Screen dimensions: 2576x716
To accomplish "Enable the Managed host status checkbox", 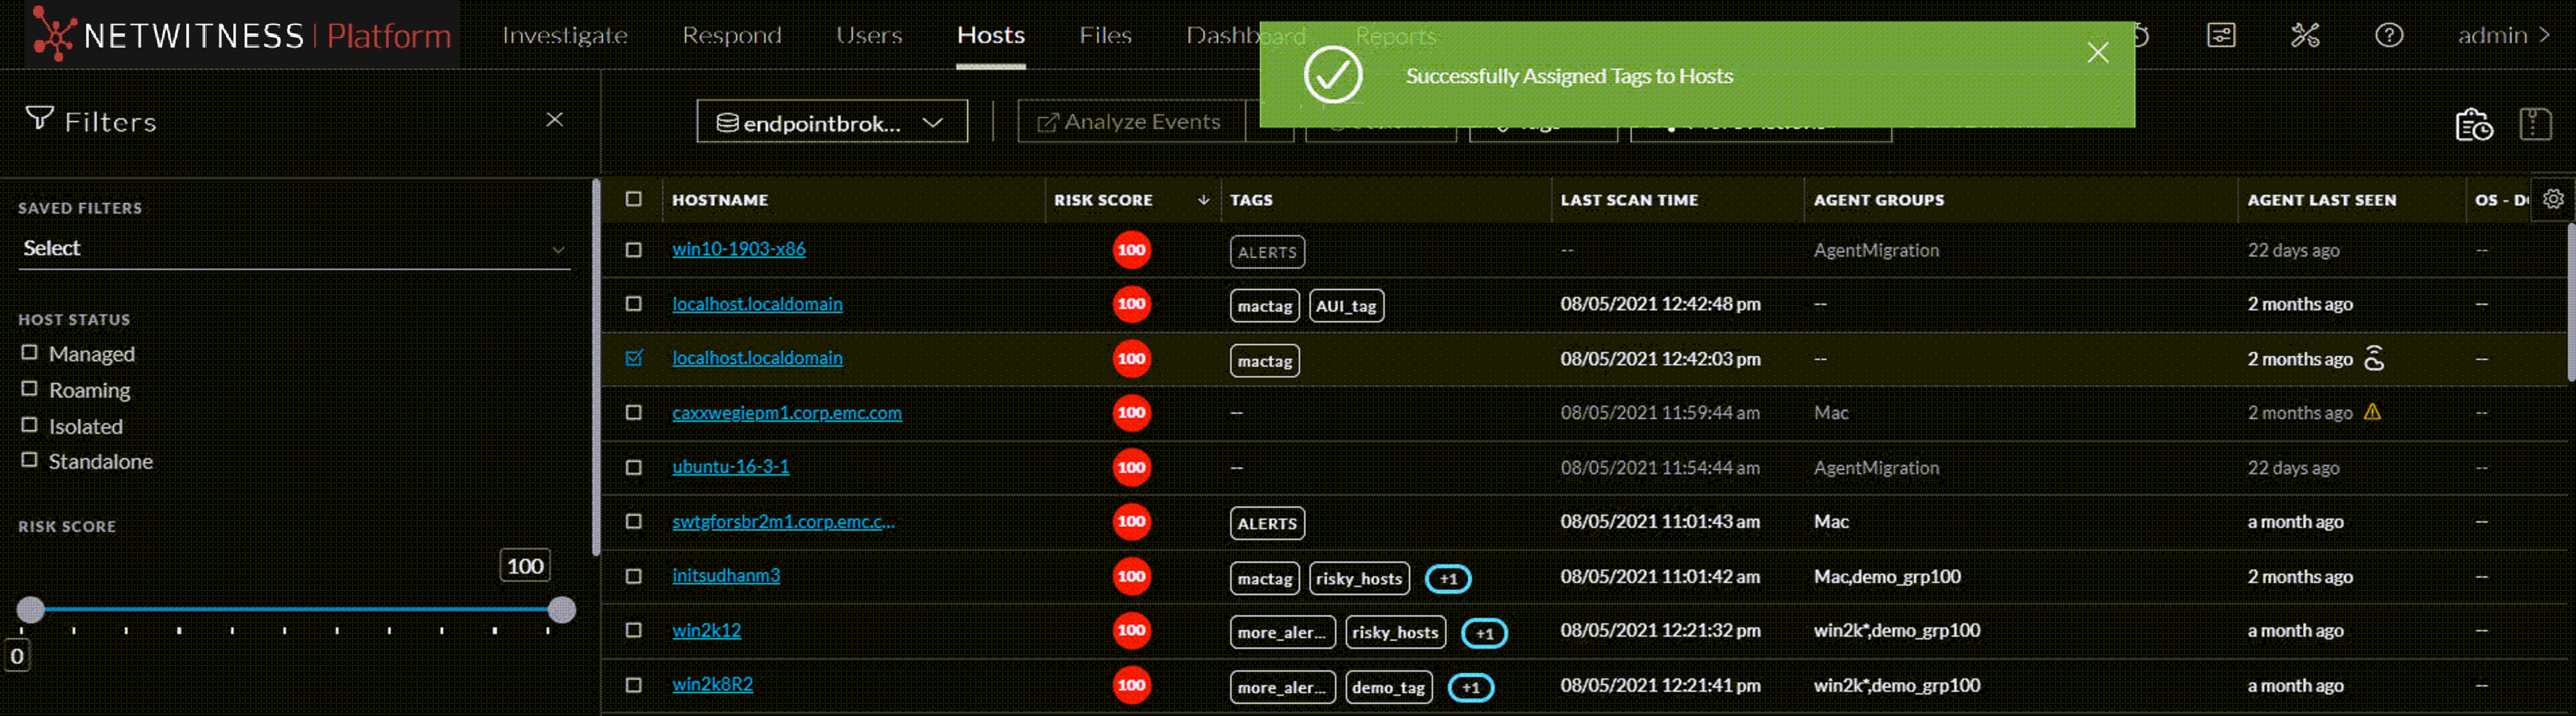I will 30,353.
